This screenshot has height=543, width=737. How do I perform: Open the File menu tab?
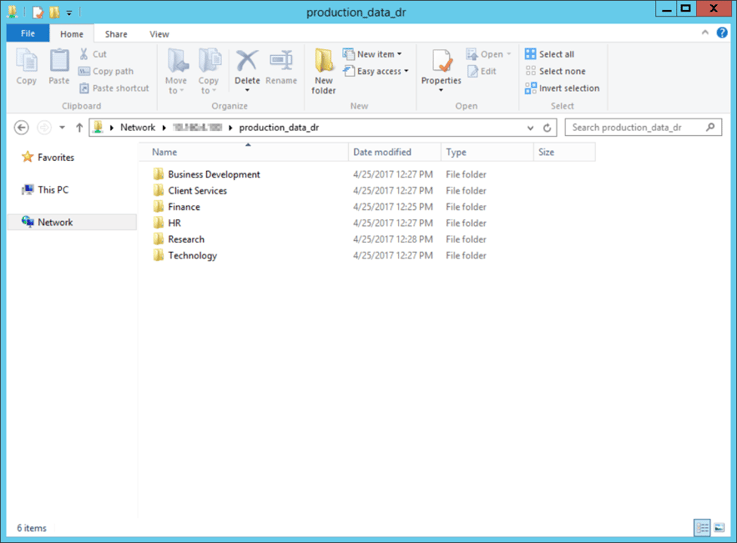27,34
